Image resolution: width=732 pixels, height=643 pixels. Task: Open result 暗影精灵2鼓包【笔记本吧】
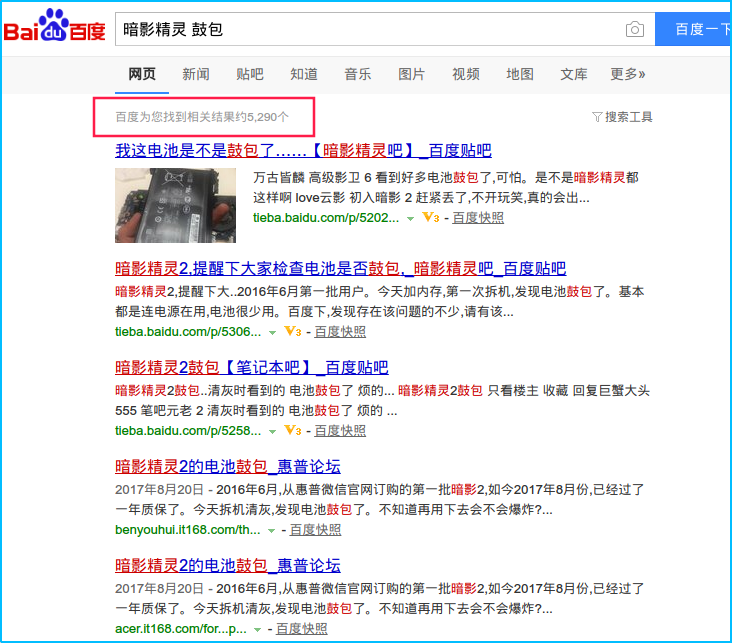(x=252, y=367)
